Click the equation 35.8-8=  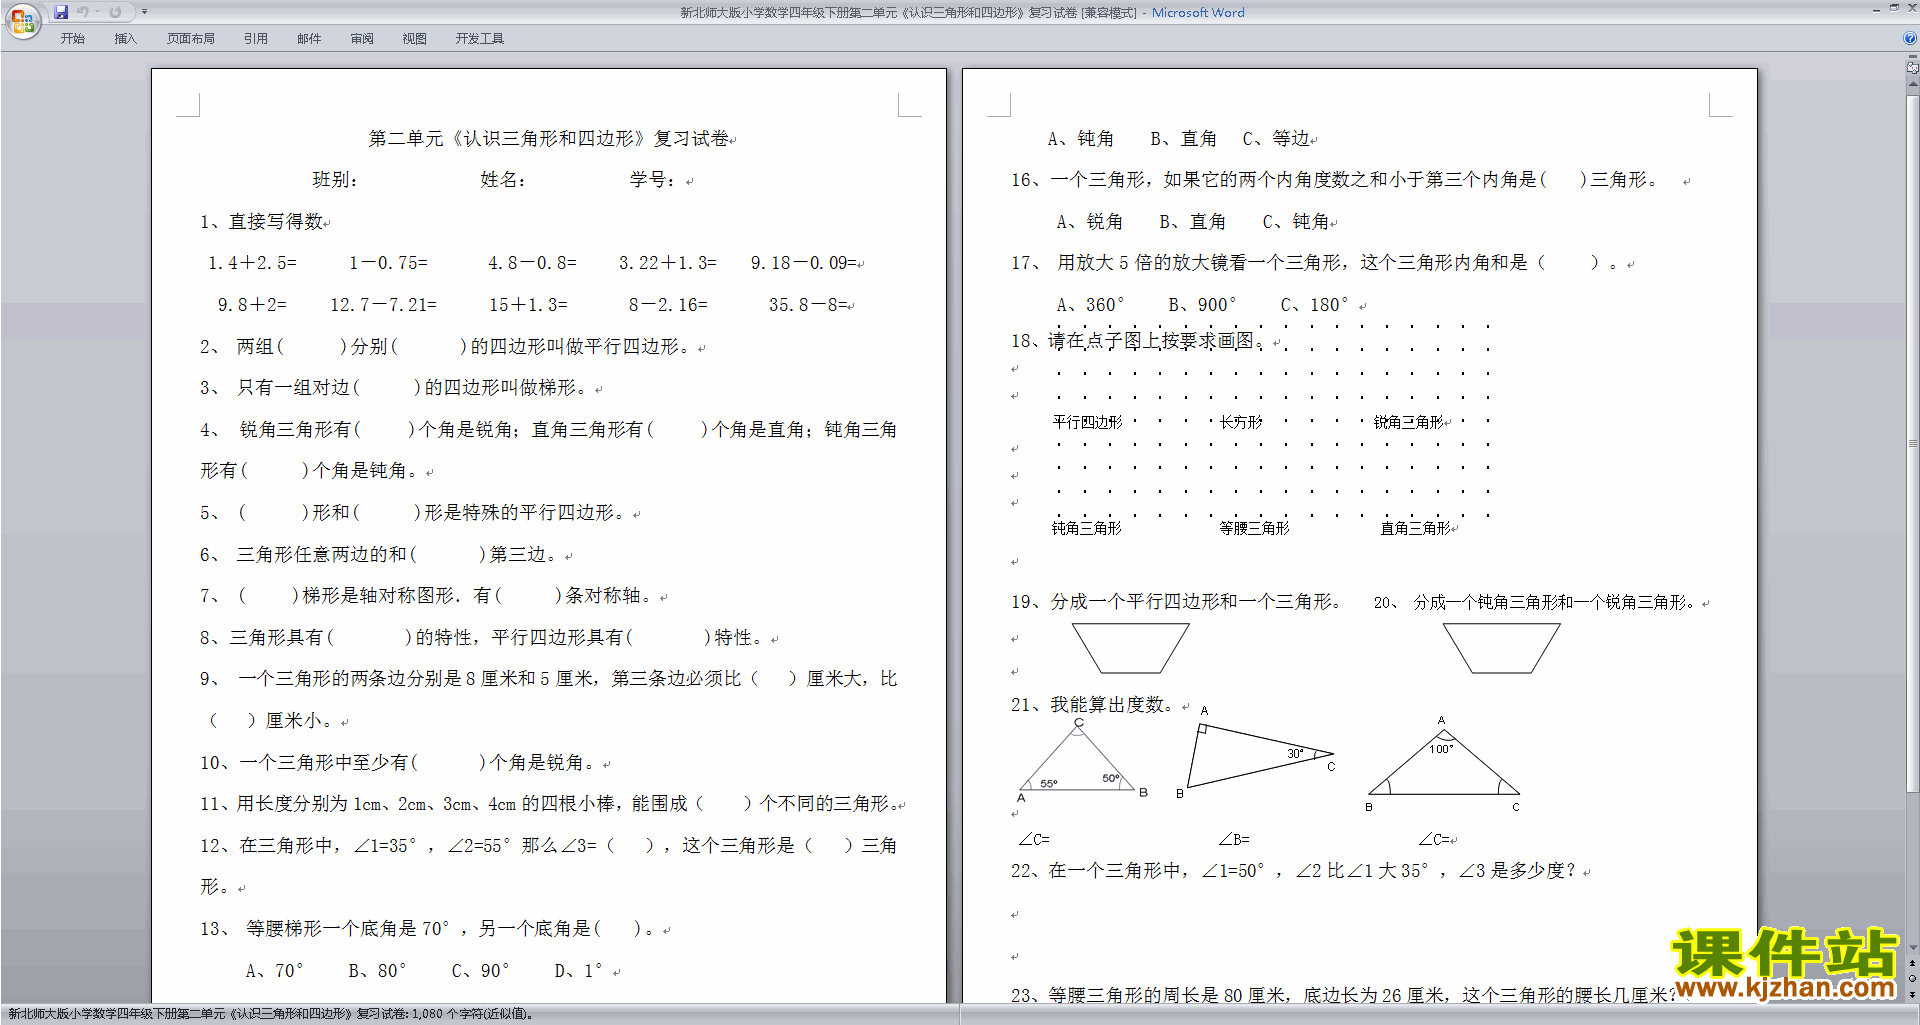[x=808, y=305]
